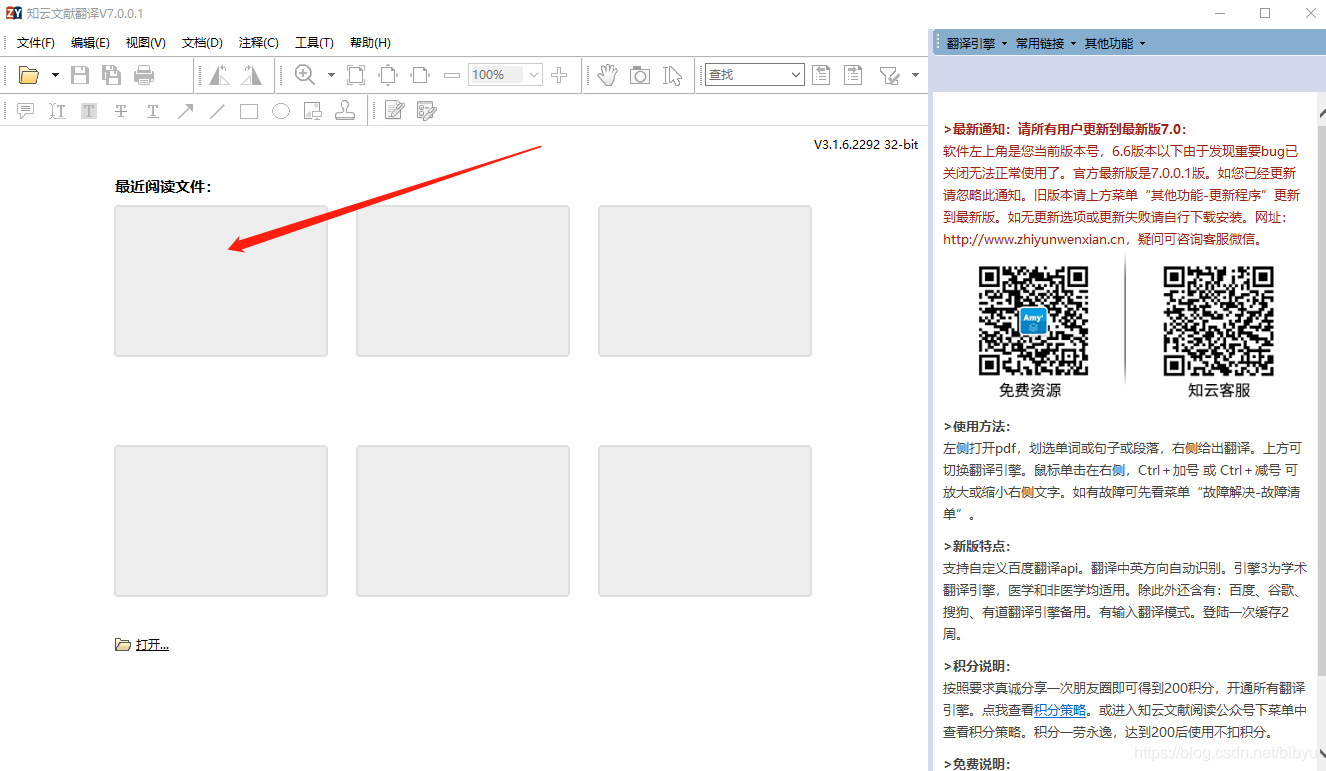Click the 打开... link
Image resolution: width=1326 pixels, height=771 pixels.
[151, 643]
